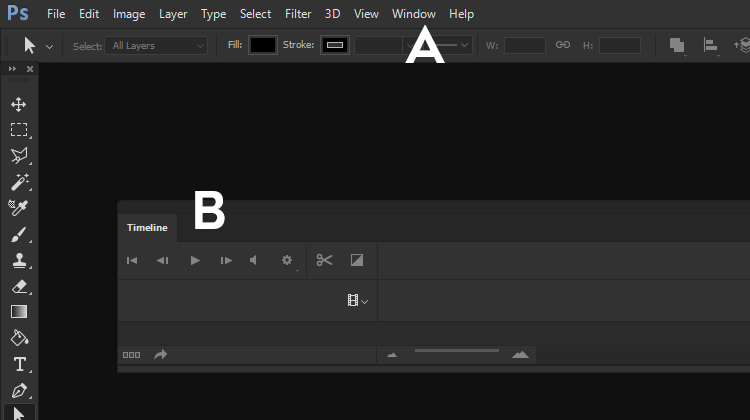Play the Timeline animation
Screen dimensions: 750x420
click(195, 260)
